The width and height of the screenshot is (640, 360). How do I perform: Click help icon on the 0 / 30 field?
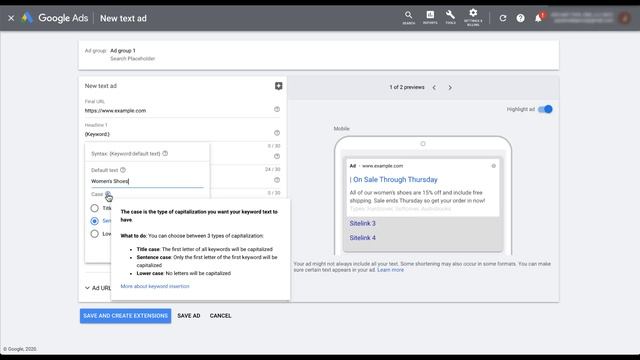click(x=277, y=156)
